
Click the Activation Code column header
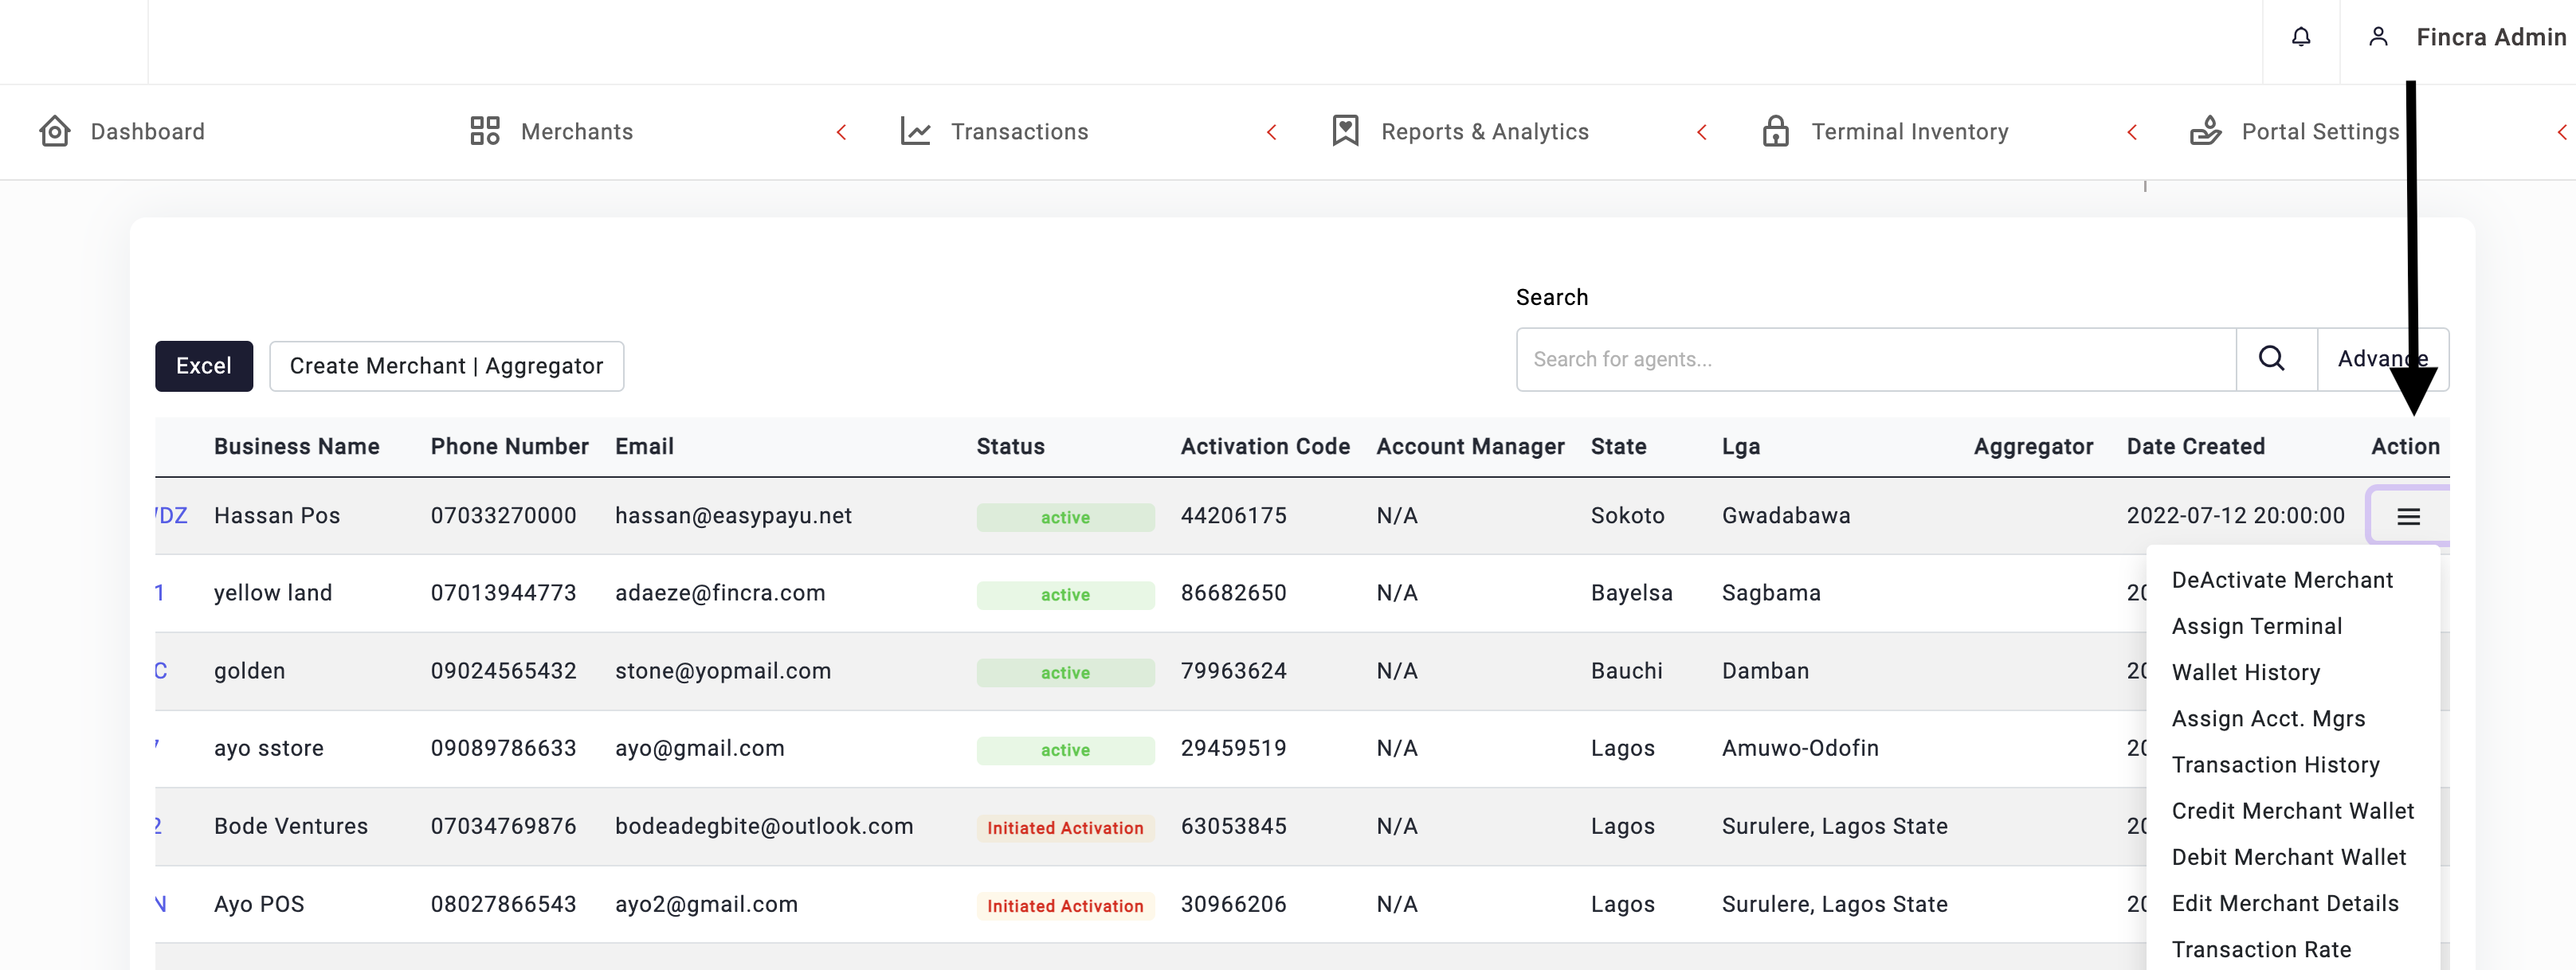pyautogui.click(x=1265, y=446)
